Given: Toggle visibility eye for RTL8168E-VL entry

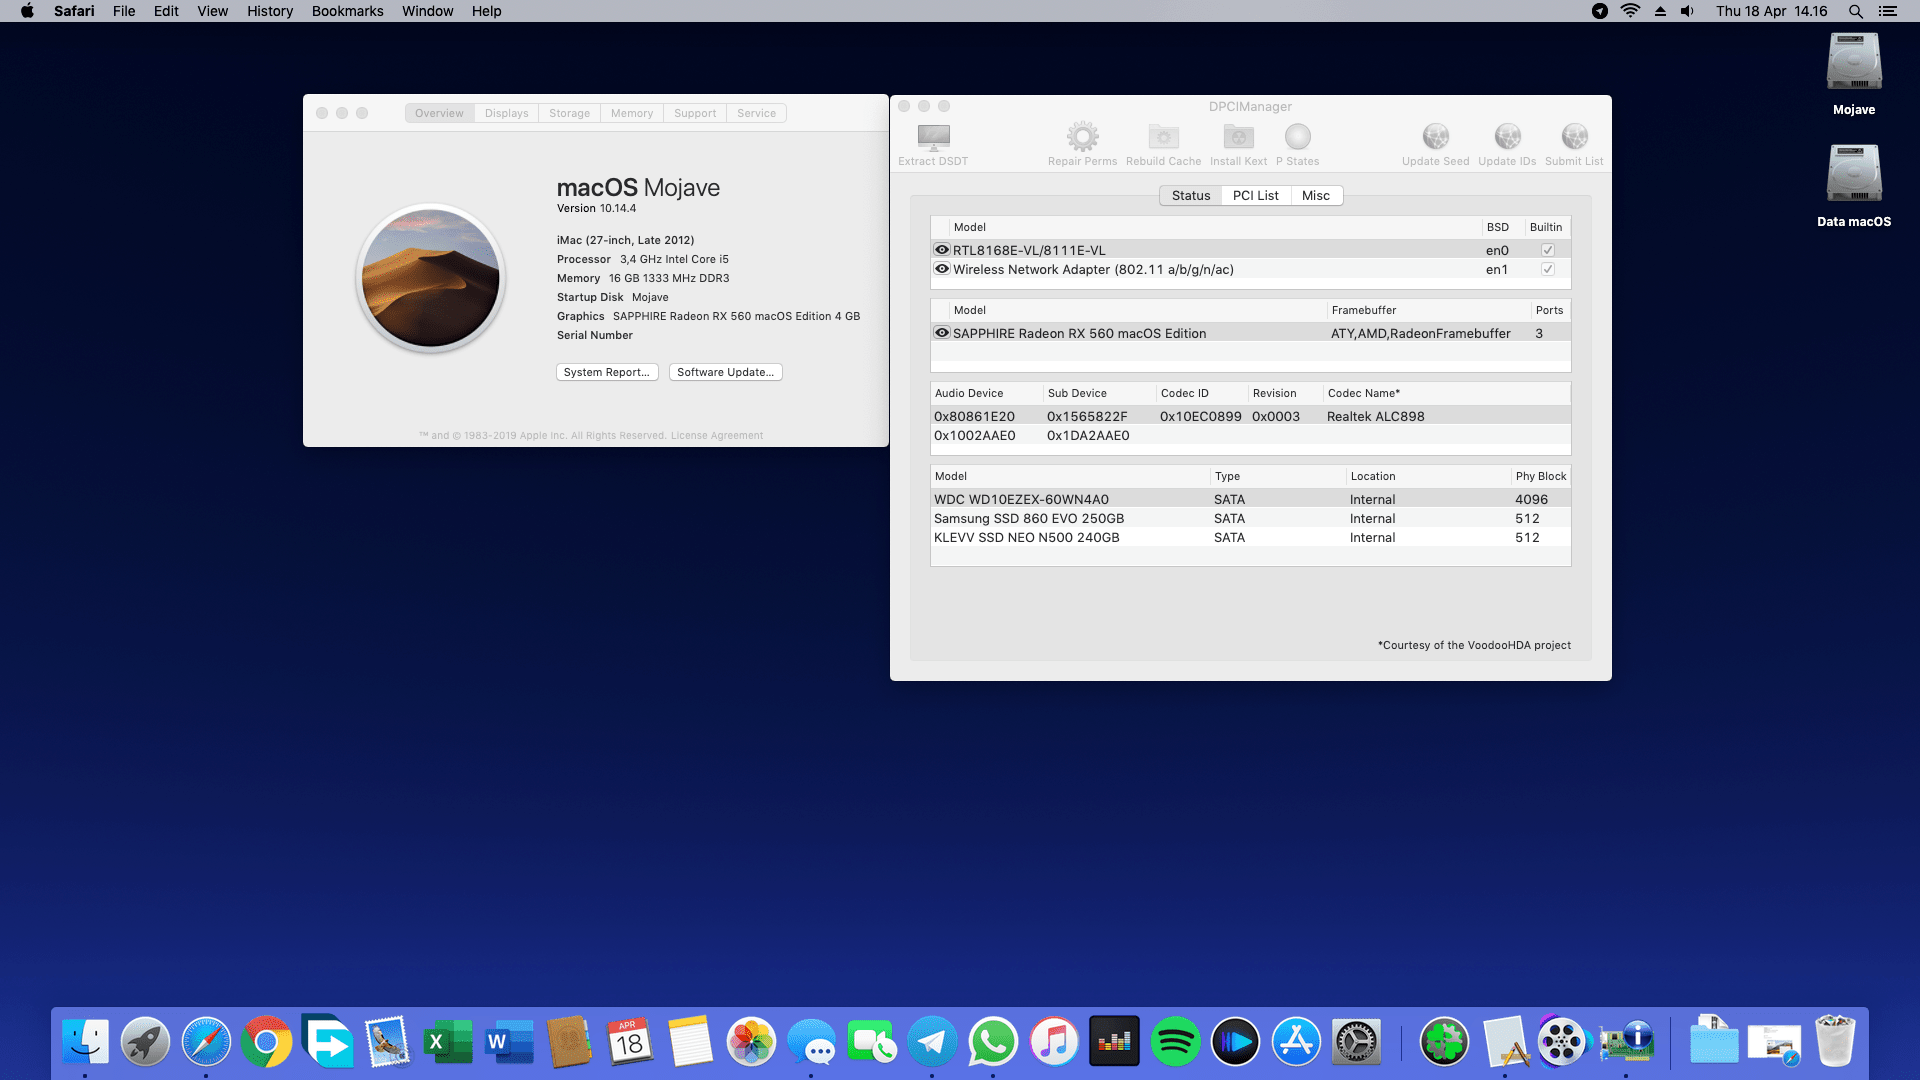Looking at the screenshot, I should click(x=941, y=250).
